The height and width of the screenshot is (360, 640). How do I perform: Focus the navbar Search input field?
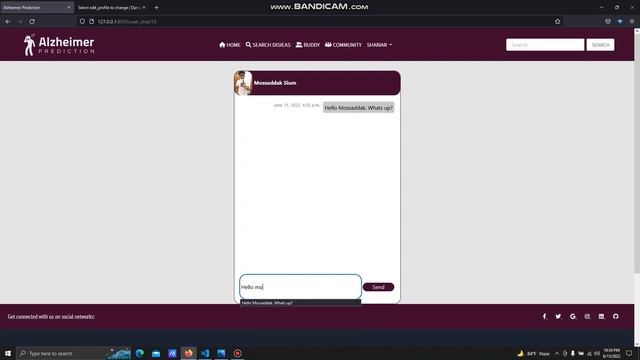pos(545,45)
